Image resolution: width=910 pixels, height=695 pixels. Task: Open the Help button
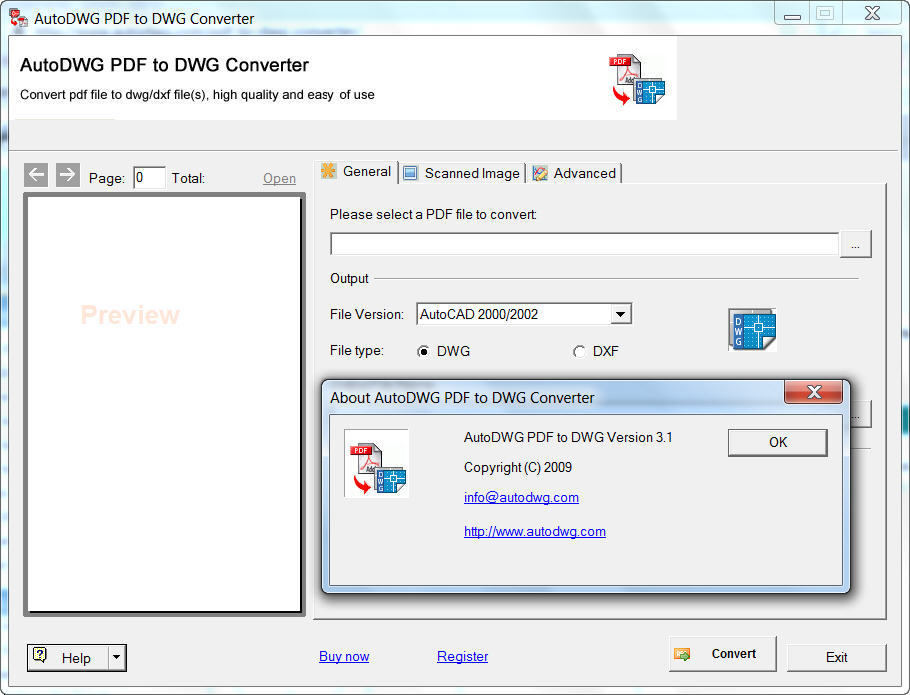(68, 658)
